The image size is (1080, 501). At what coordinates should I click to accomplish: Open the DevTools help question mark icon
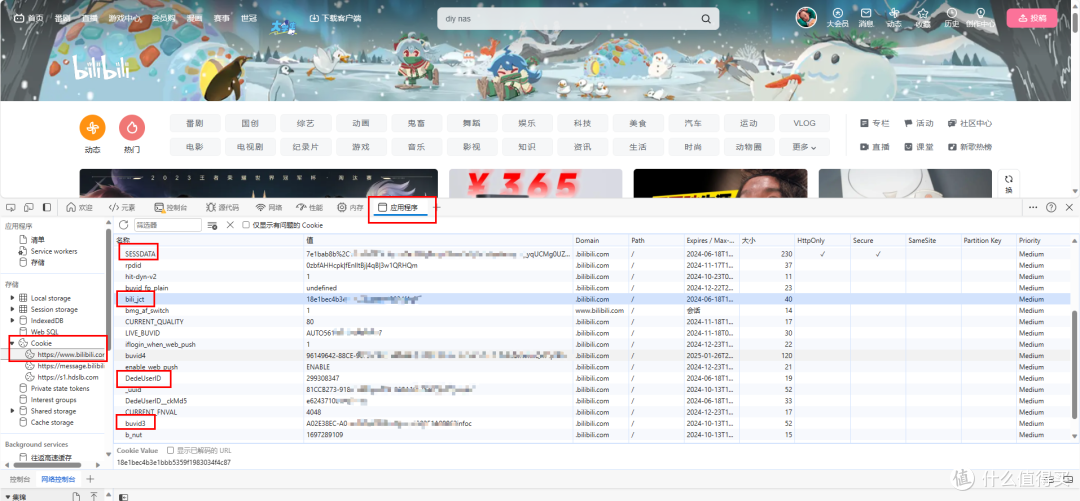tap(1051, 207)
